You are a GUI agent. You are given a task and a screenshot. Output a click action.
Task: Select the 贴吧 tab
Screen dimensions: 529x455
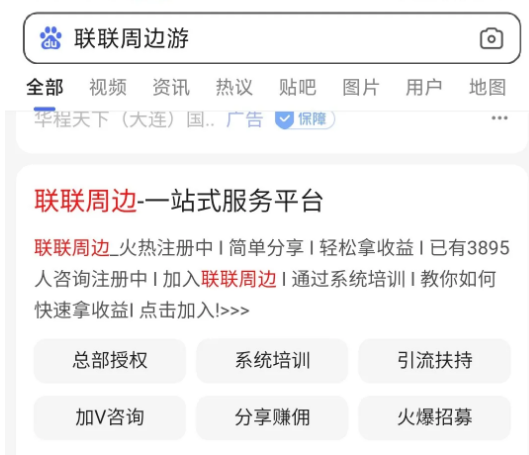[298, 87]
